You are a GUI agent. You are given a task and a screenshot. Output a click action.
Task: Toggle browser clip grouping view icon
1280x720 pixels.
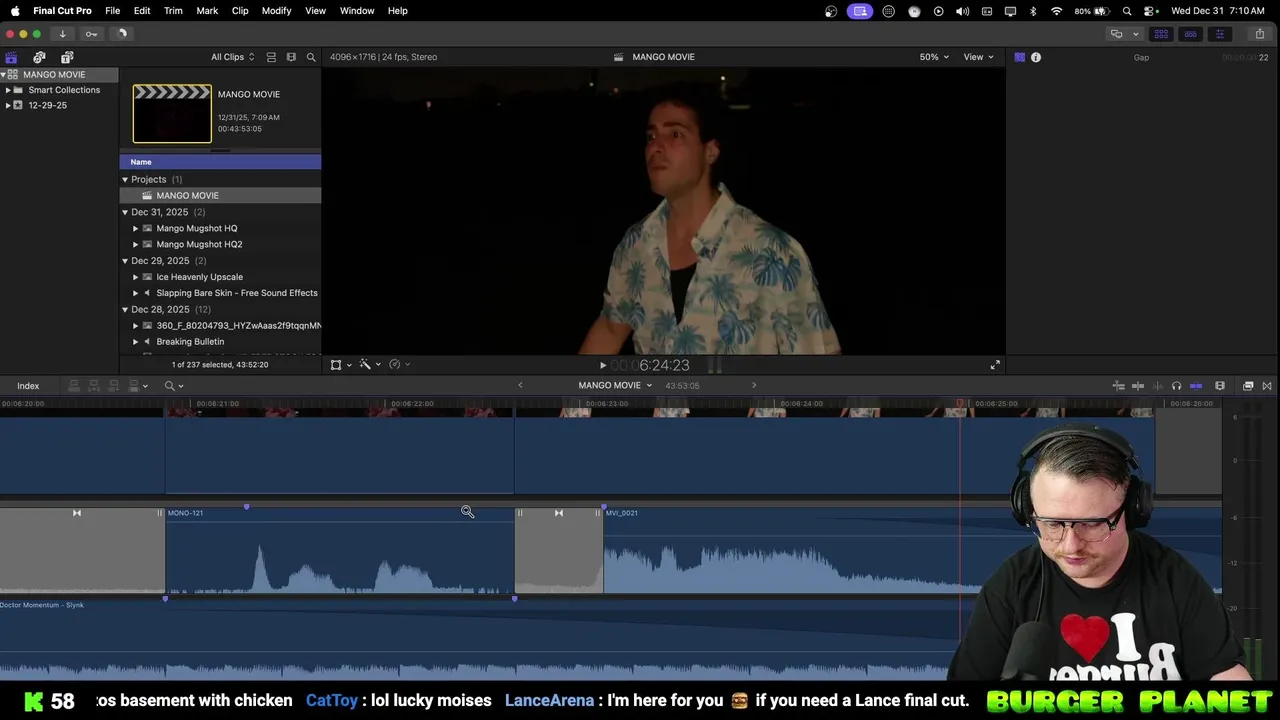(271, 57)
